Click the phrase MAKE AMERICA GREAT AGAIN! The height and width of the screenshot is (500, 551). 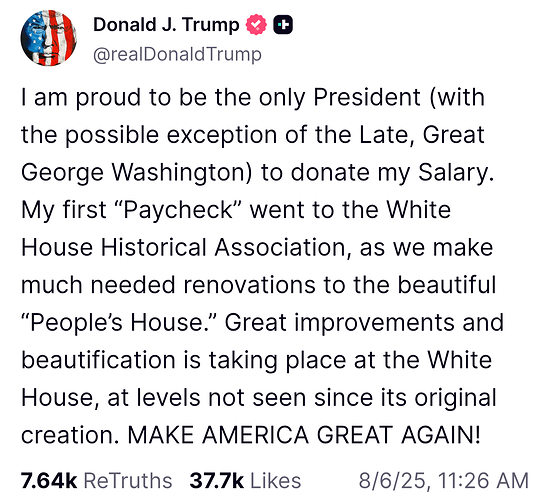(x=303, y=435)
